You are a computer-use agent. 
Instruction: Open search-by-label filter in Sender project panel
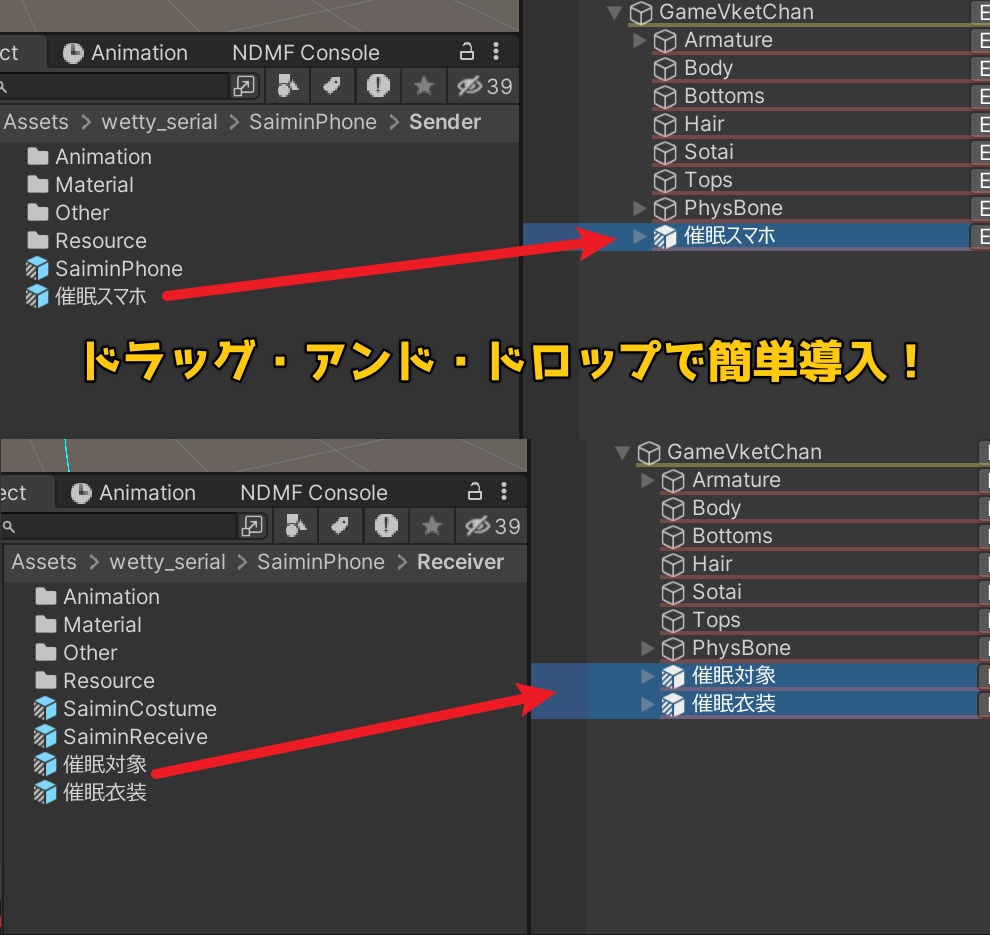pyautogui.click(x=332, y=85)
